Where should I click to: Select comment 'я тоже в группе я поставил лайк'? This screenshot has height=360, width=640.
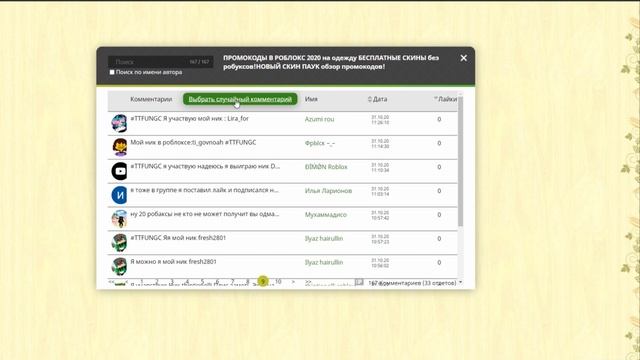pyautogui.click(x=204, y=190)
